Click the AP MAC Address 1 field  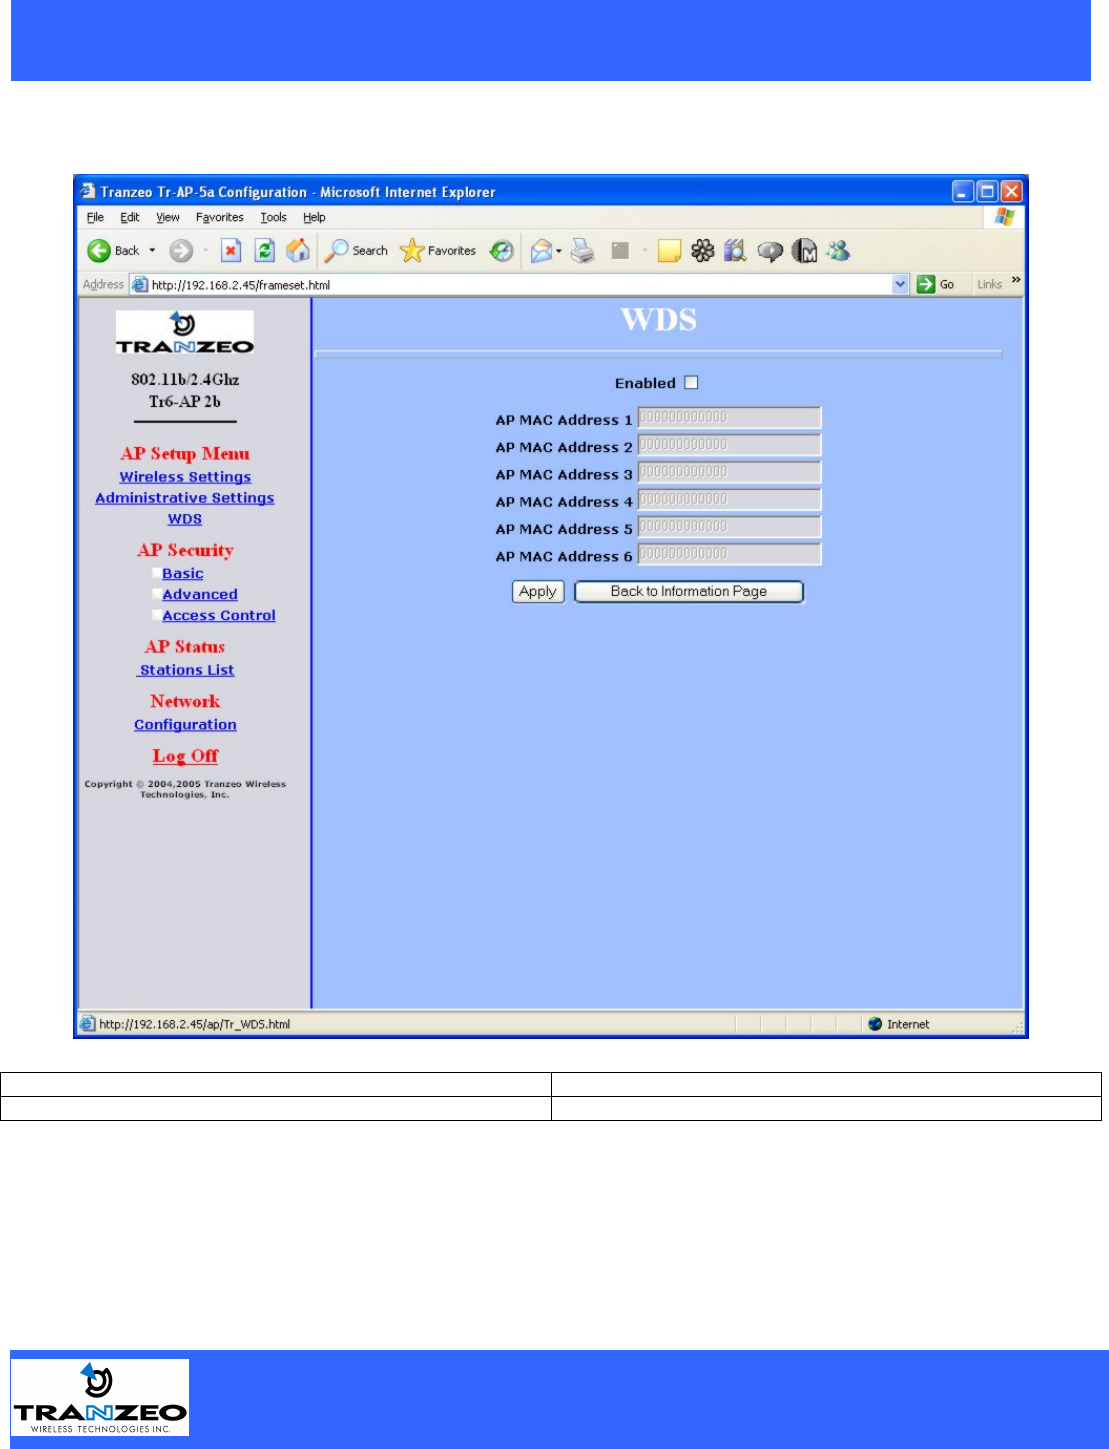pos(729,418)
